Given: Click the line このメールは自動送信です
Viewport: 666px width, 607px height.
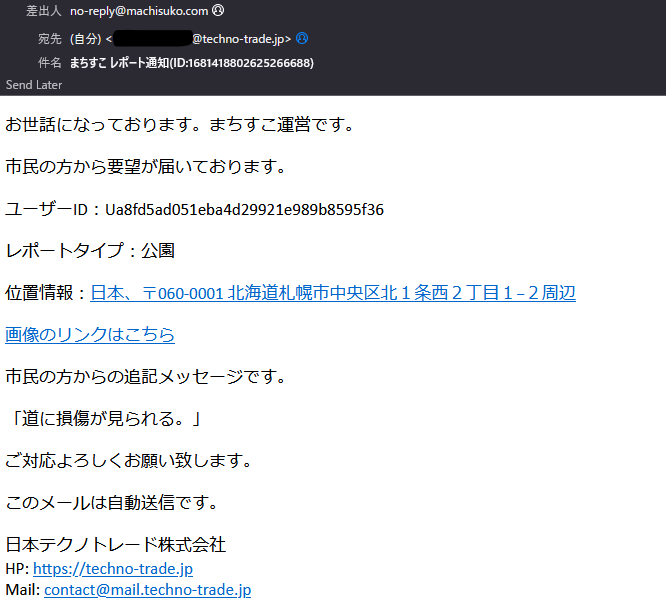Looking at the screenshot, I should [111, 502].
